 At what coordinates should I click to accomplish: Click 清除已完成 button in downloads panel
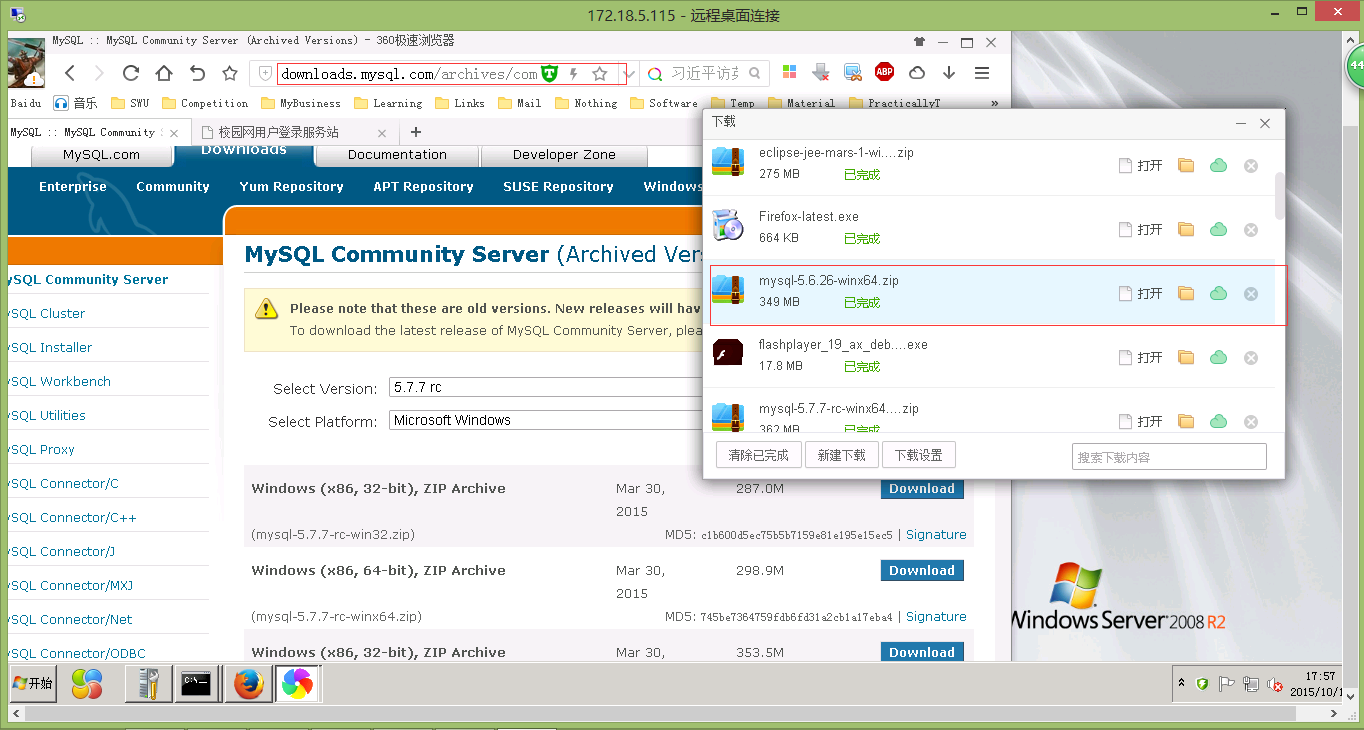pyautogui.click(x=759, y=455)
